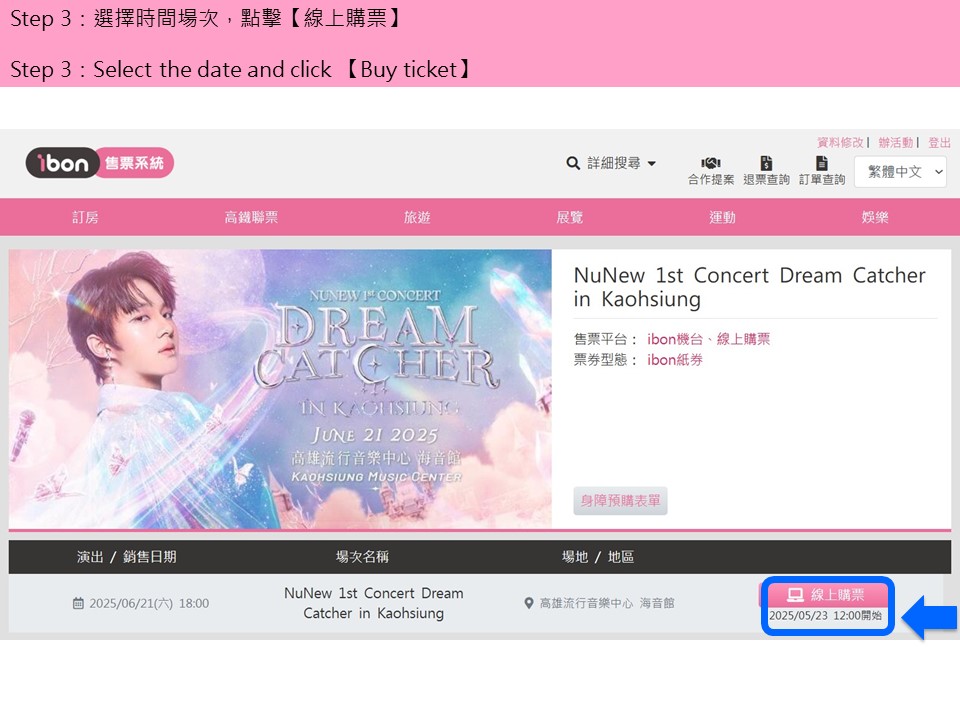This screenshot has height=720, width=960.
Task: Click the calendar icon beside 2025/06/21
Action: 78,604
